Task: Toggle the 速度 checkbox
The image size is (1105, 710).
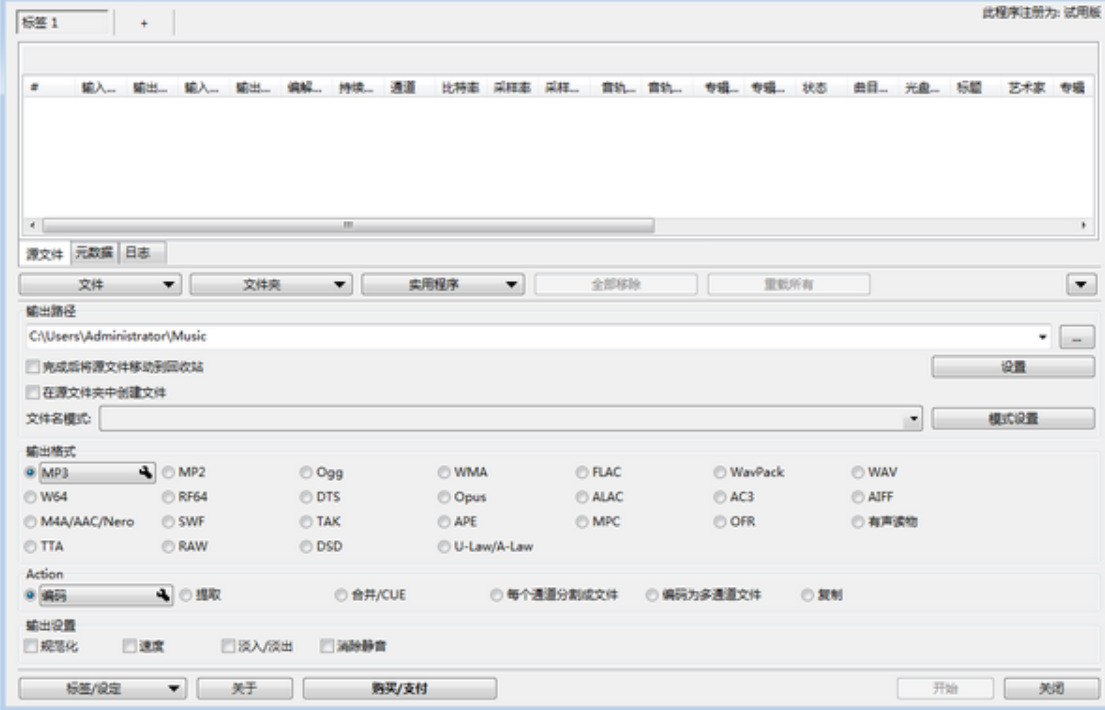Action: click(130, 646)
